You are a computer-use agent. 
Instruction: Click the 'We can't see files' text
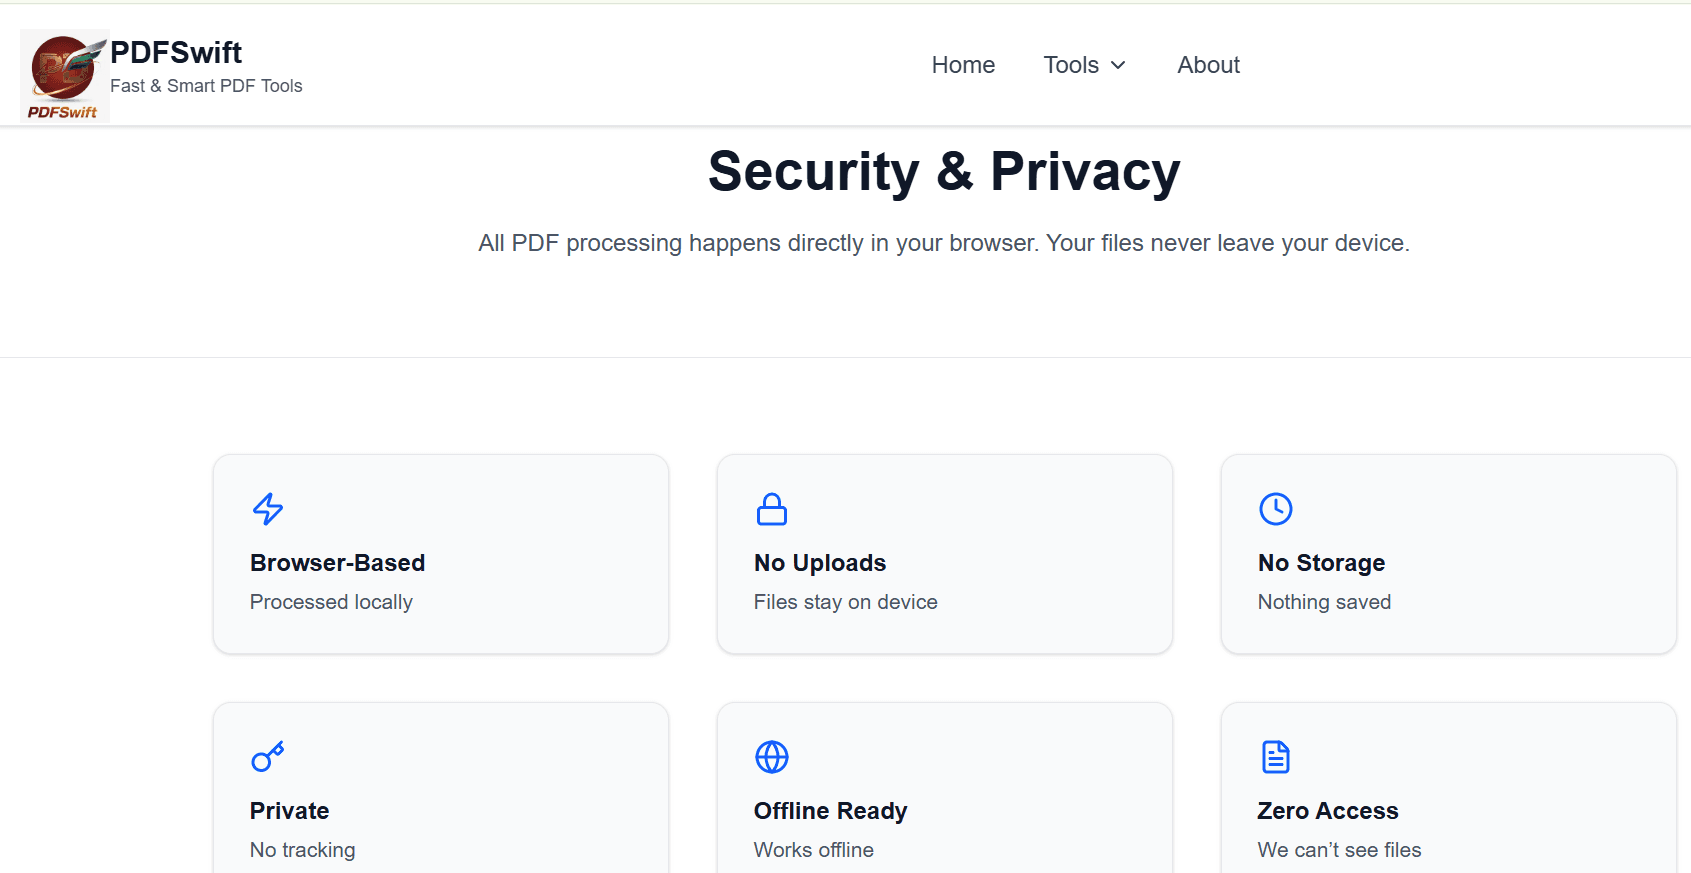pyautogui.click(x=1340, y=850)
